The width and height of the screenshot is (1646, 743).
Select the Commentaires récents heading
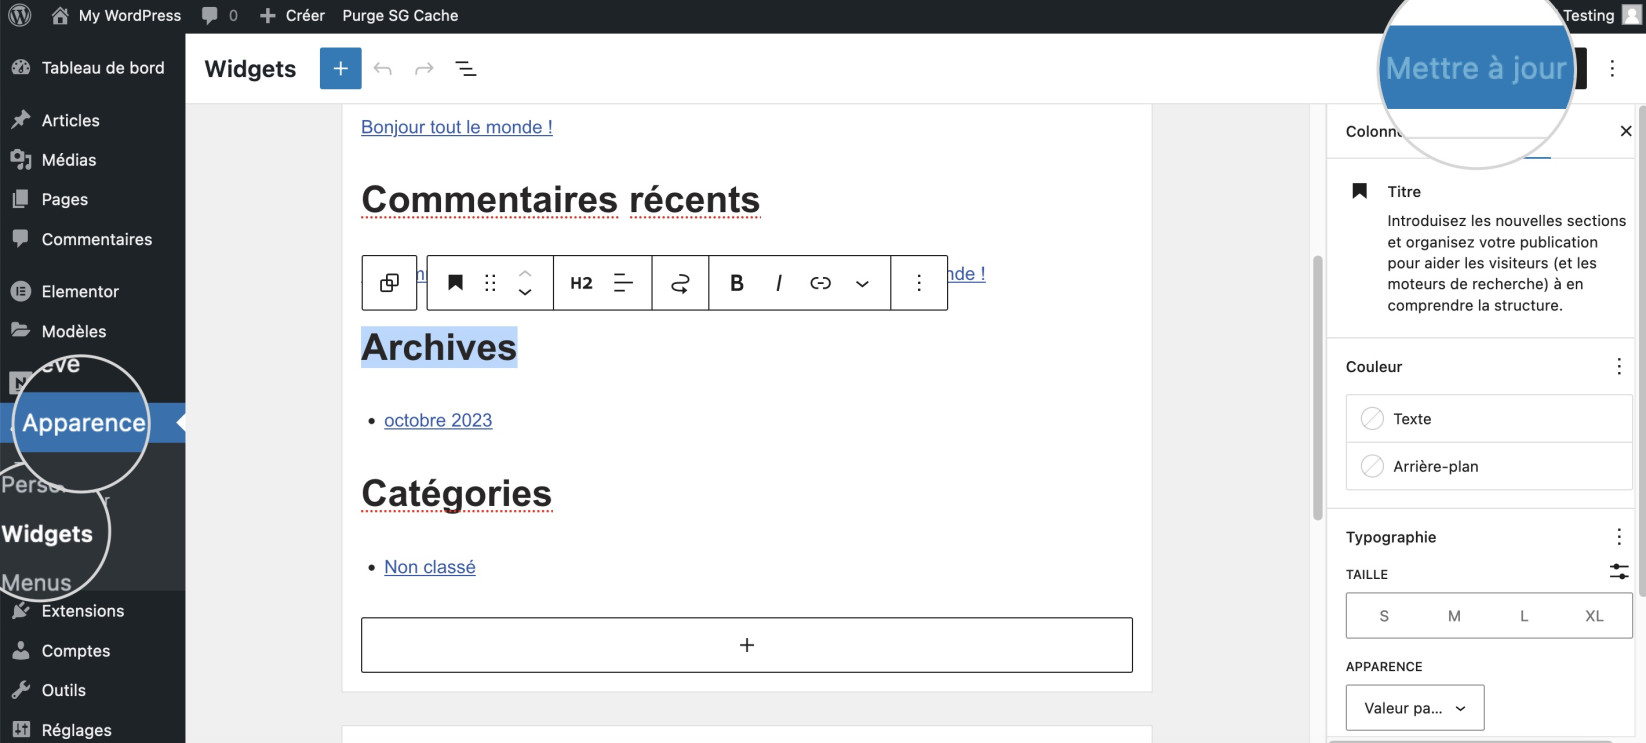coord(561,200)
